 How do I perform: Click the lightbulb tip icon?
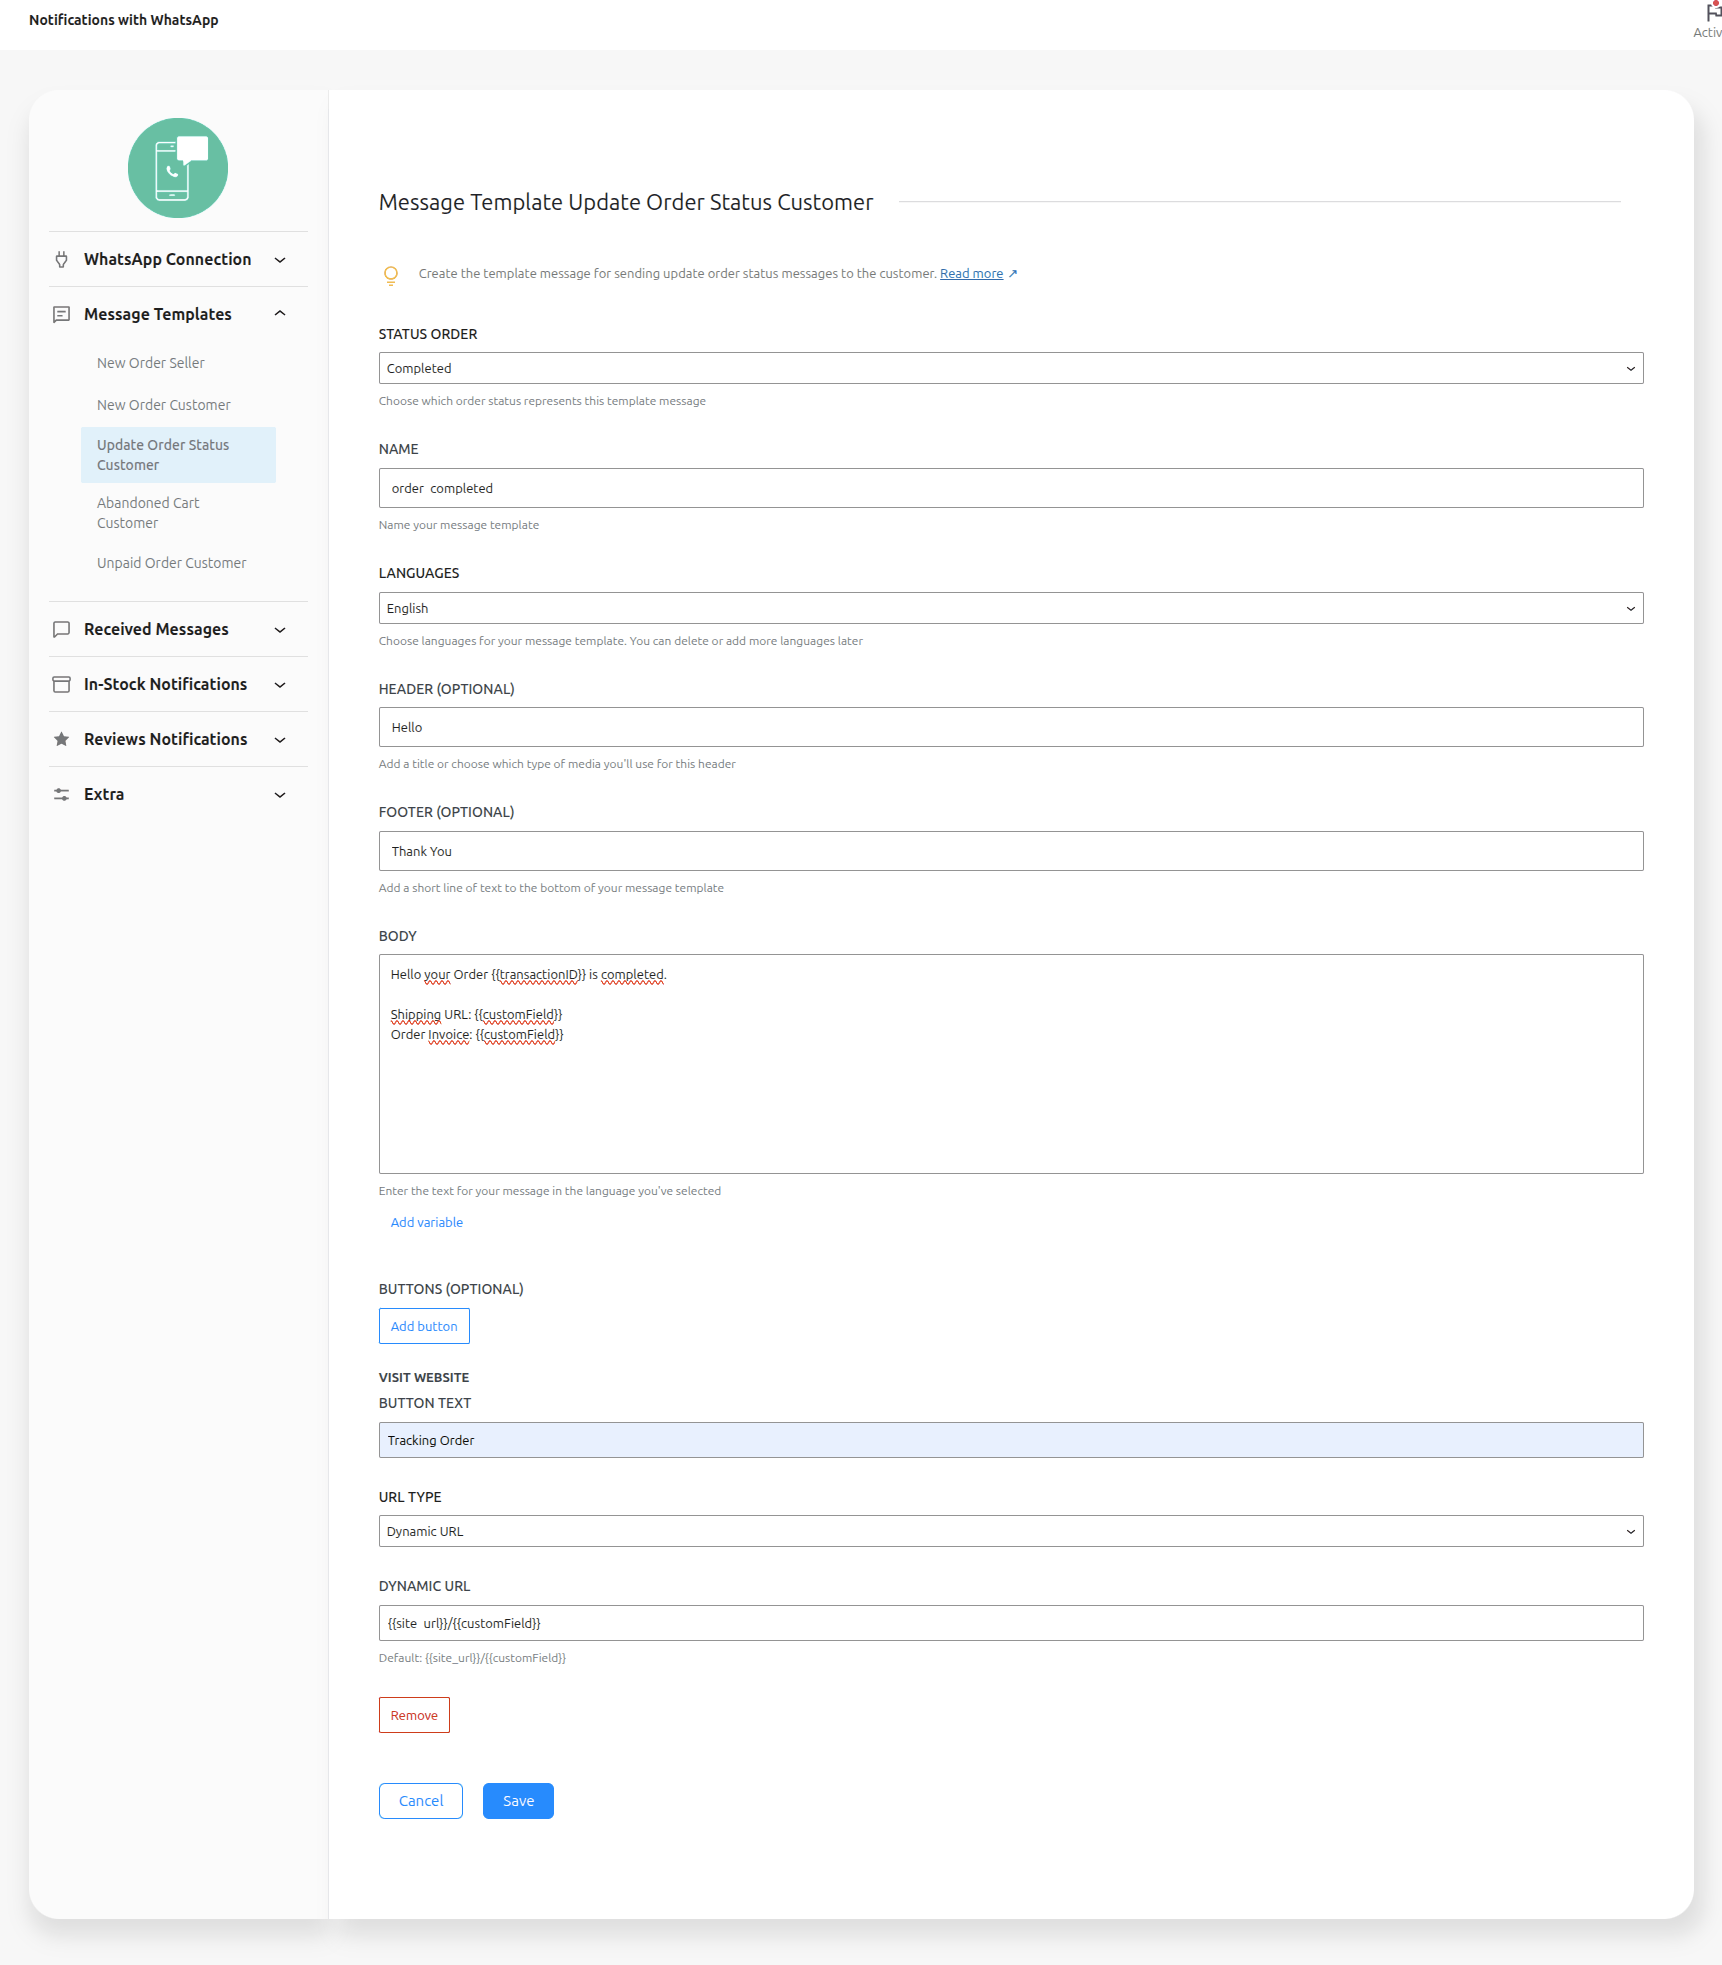[391, 275]
